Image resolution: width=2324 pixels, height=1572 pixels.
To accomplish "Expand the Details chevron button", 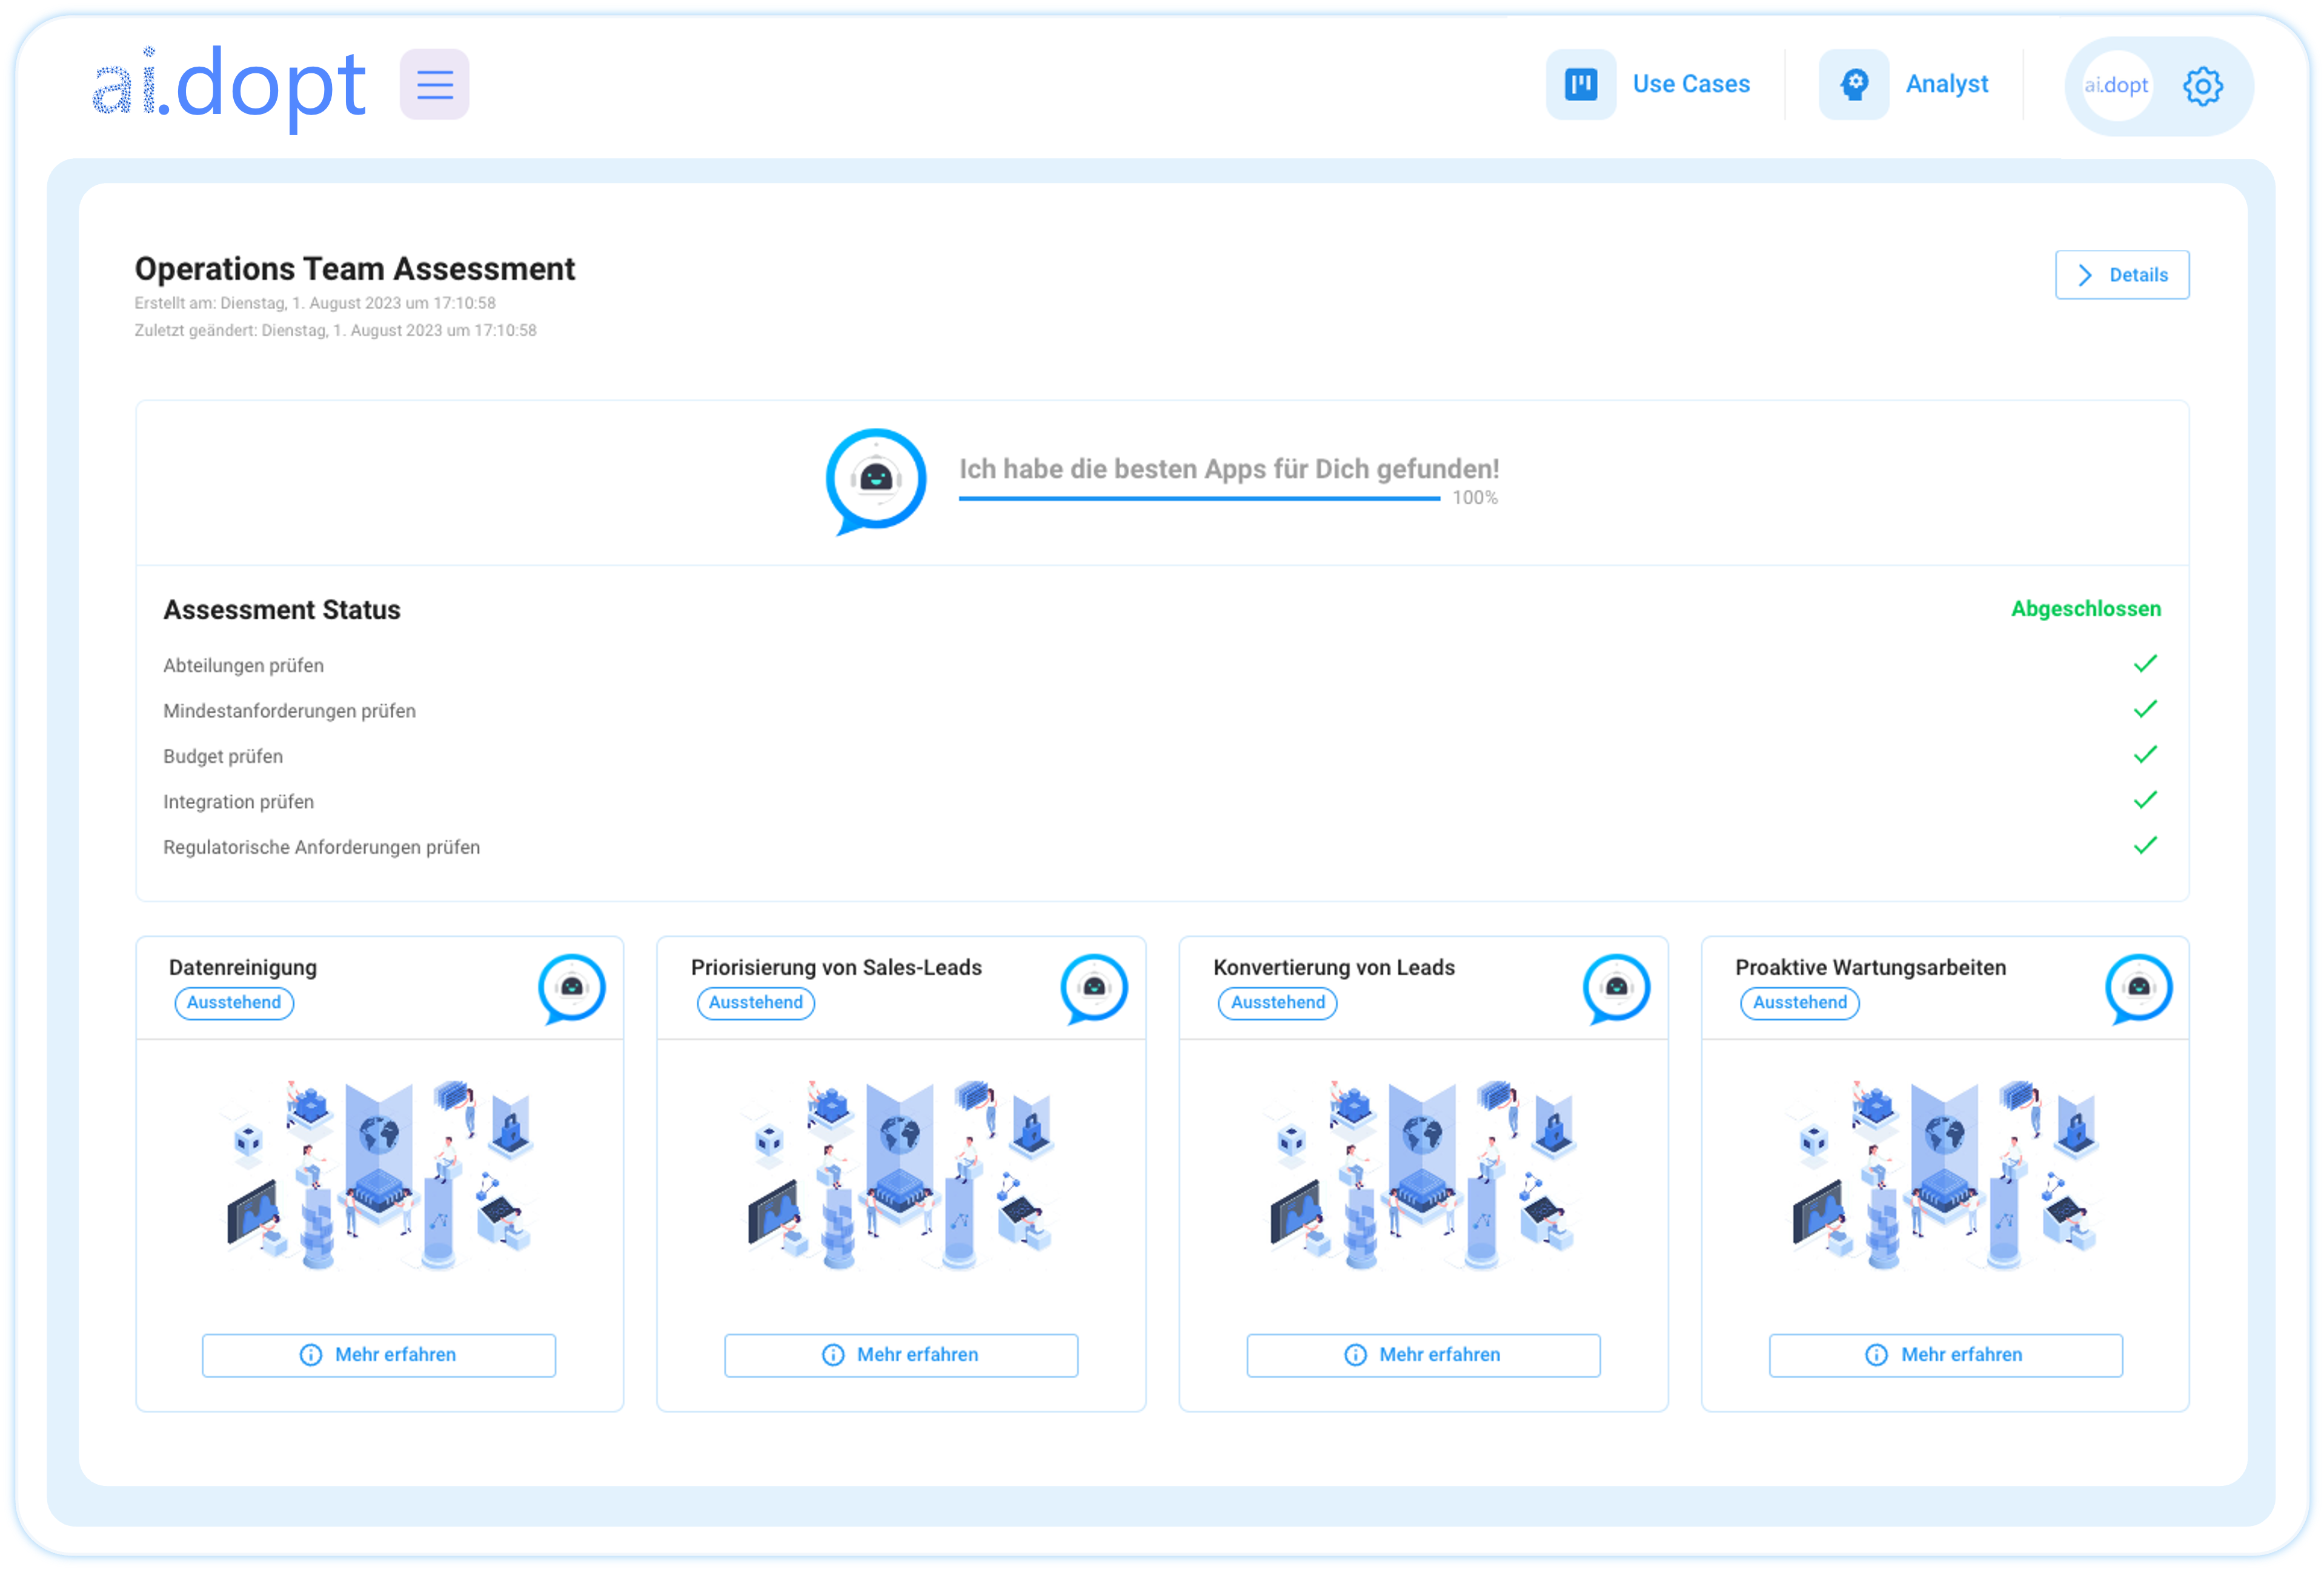I will pyautogui.click(x=2121, y=275).
